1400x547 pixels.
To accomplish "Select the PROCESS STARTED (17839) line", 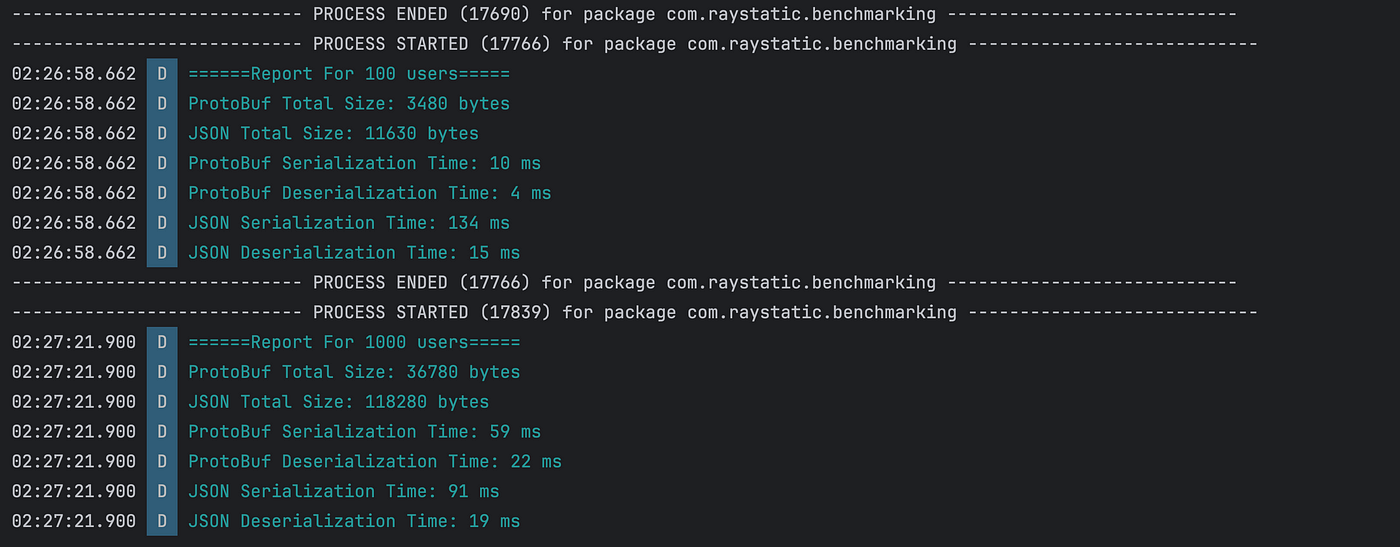I will click(635, 312).
